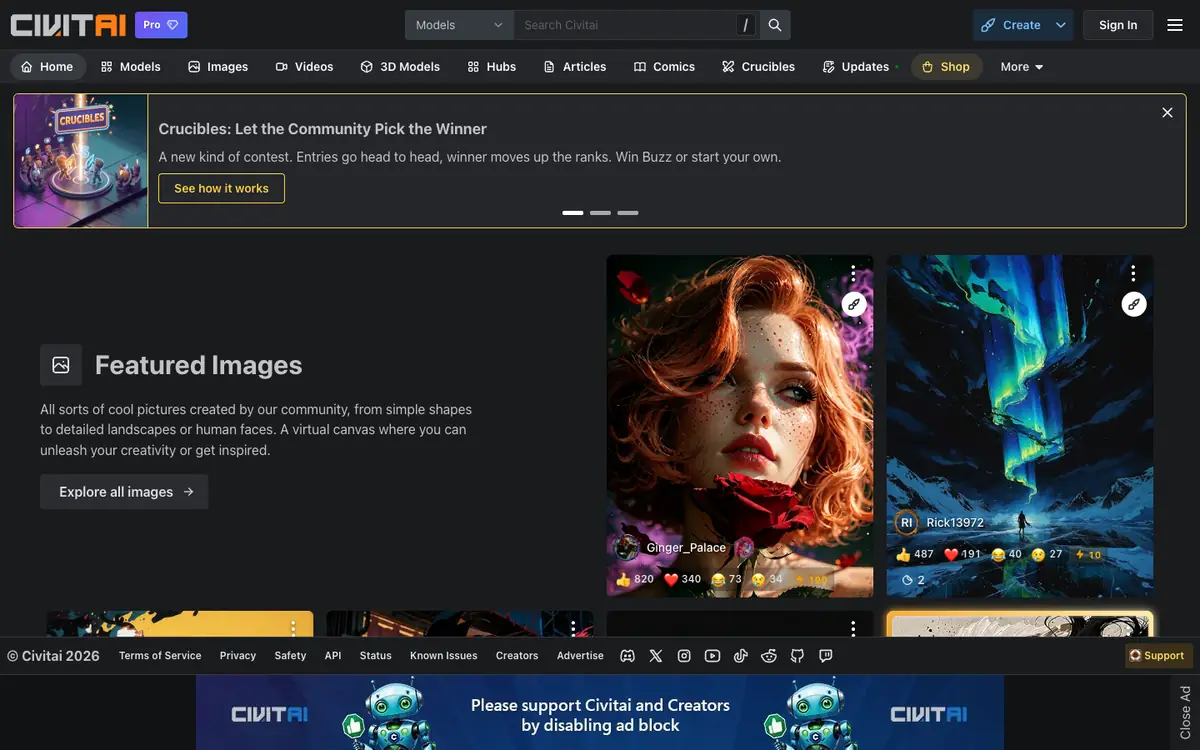Open the GitHub footer icon
Screen dimensions: 1200x750
coord(797,656)
